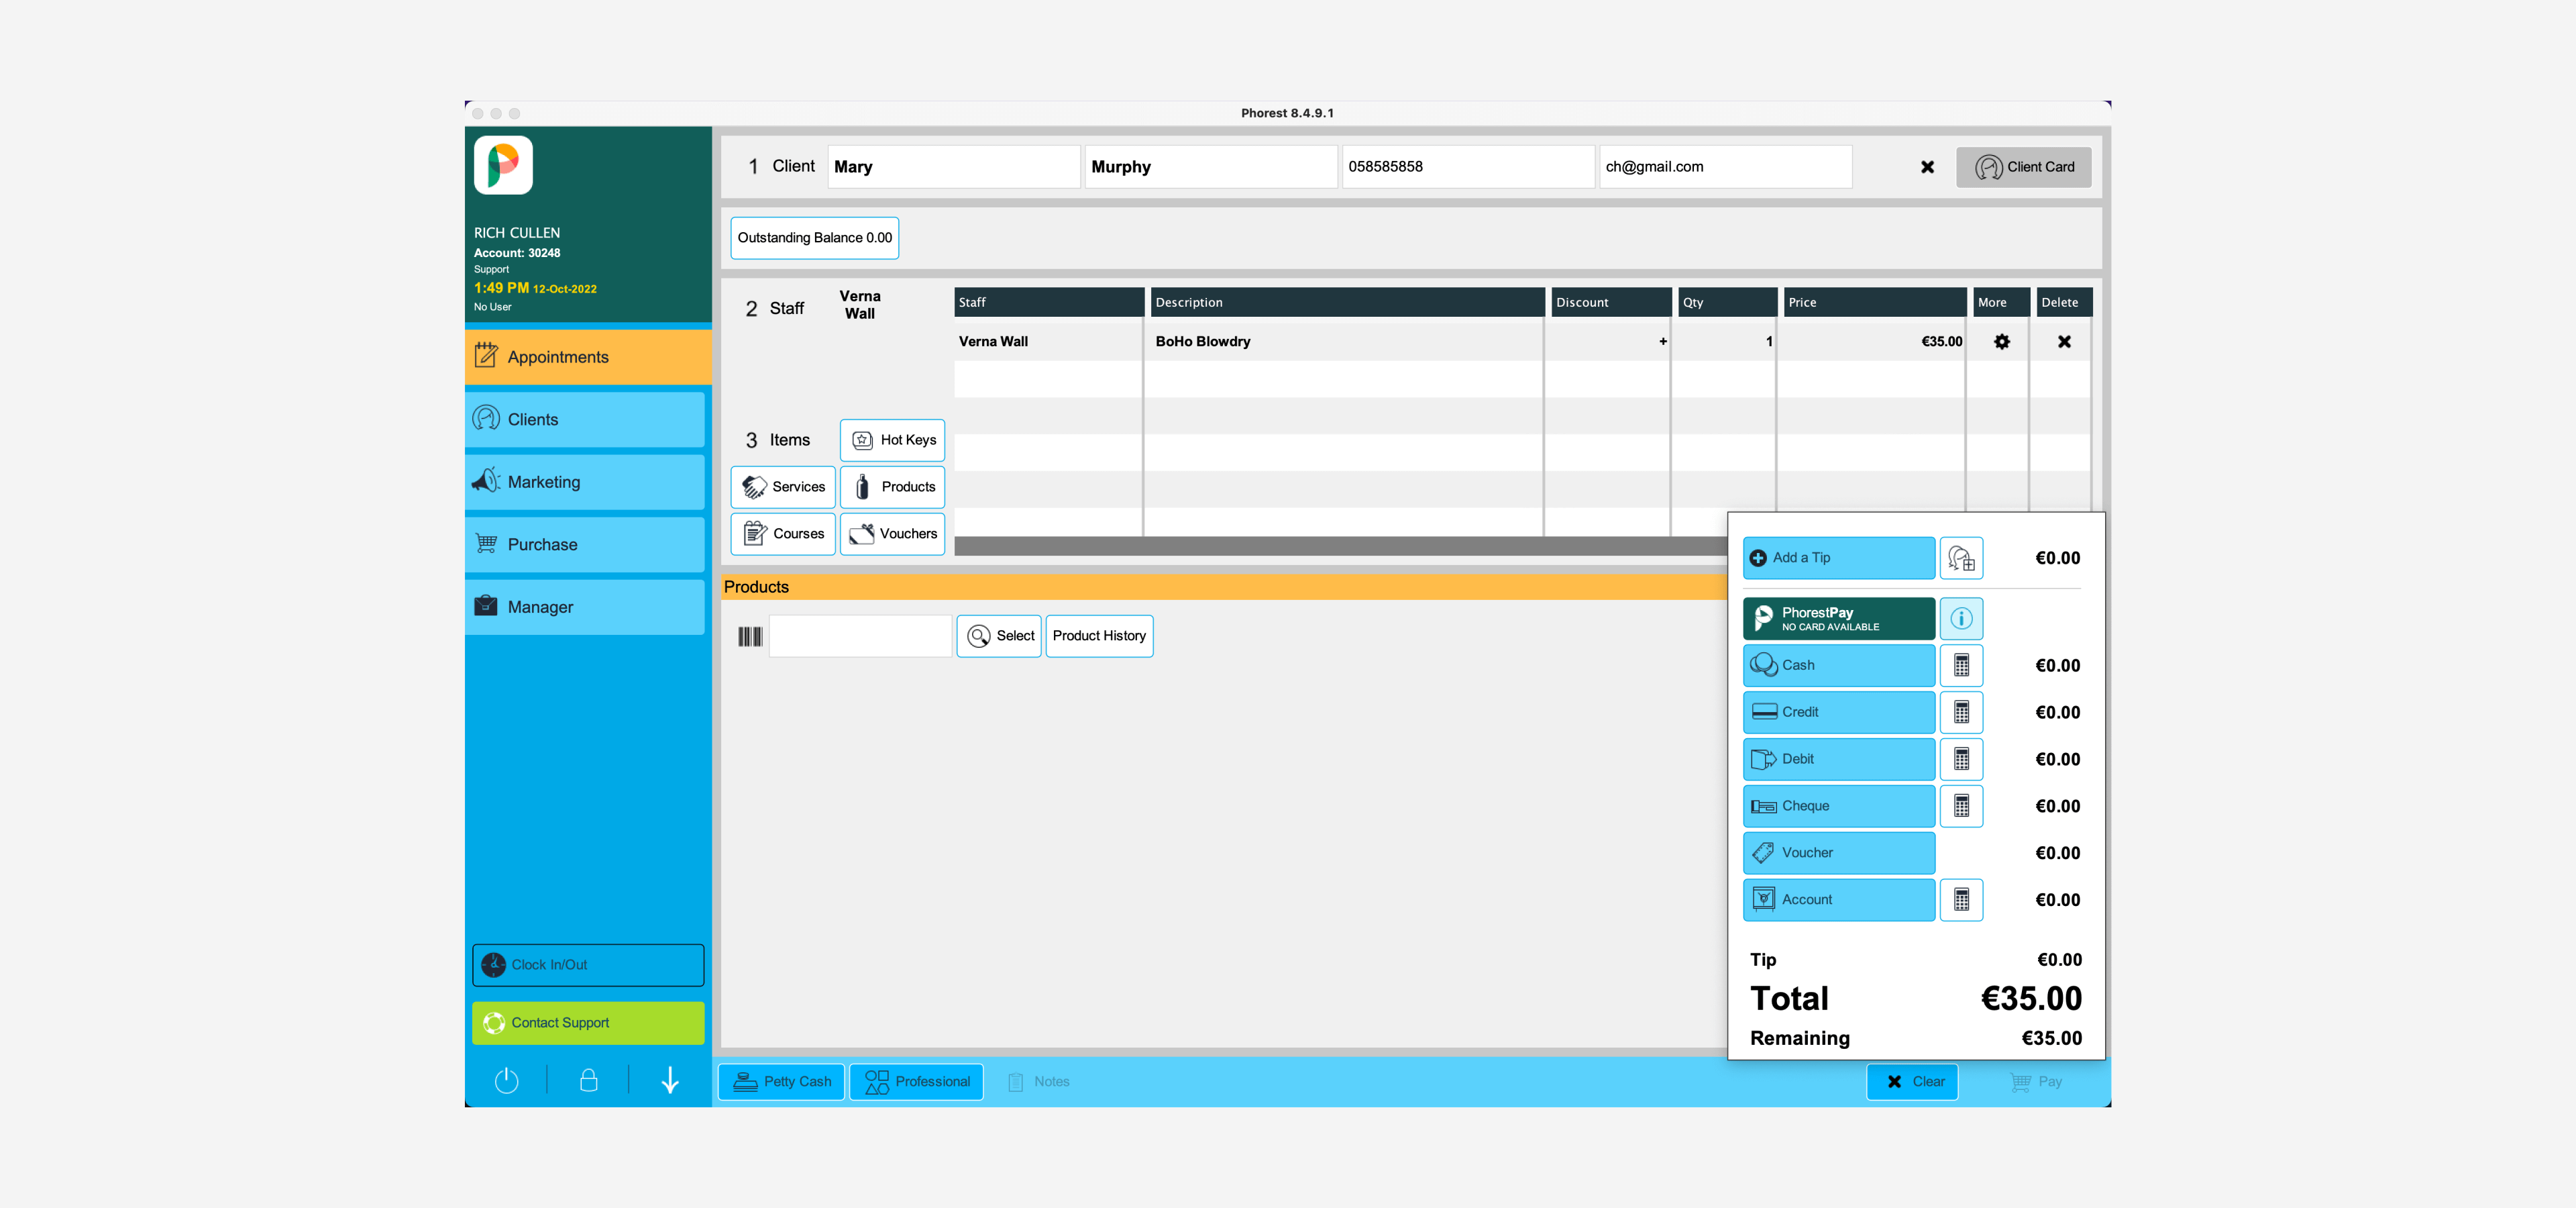The image size is (2576, 1208).
Task: Choose Cash payment method
Action: (1839, 666)
